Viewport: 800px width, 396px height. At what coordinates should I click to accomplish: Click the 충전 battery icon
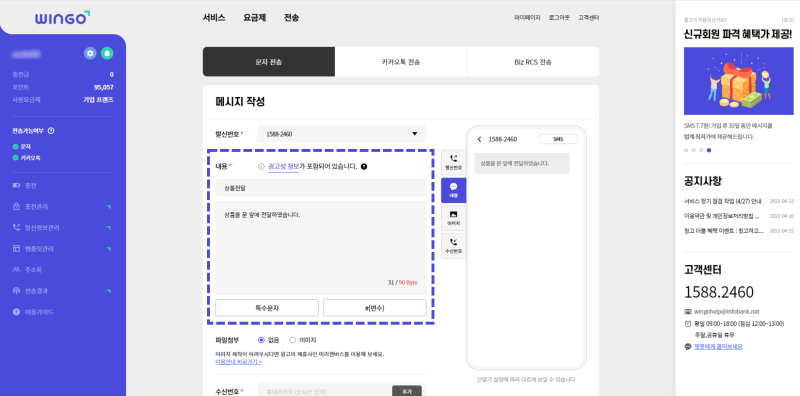tap(16, 186)
